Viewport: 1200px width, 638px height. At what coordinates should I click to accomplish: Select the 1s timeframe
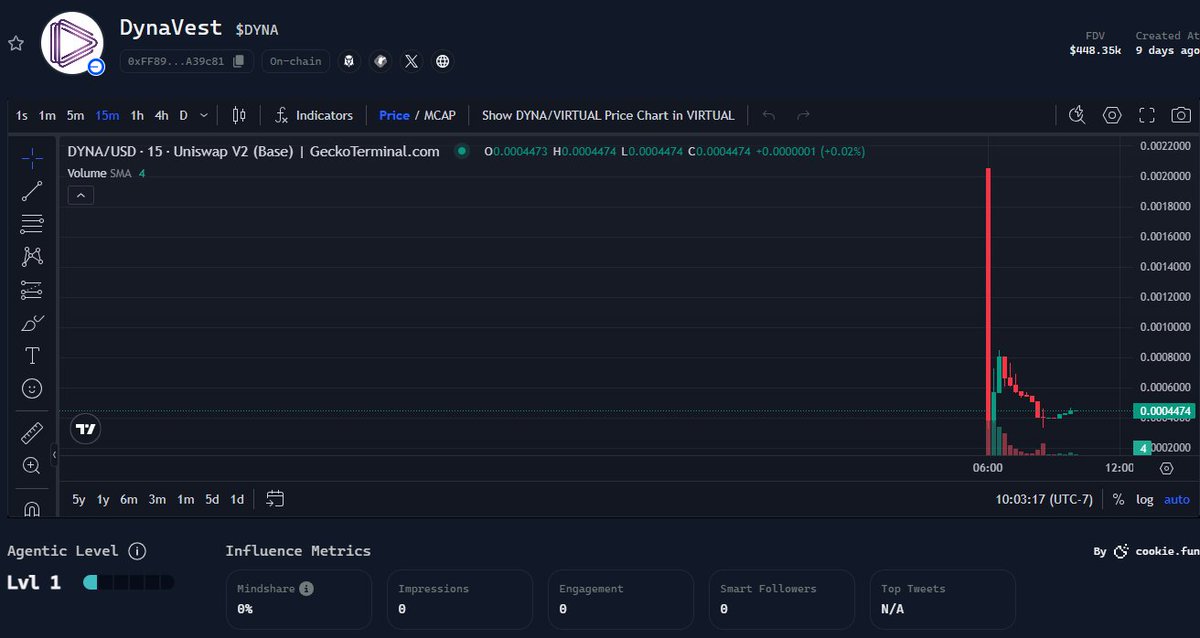[22, 115]
